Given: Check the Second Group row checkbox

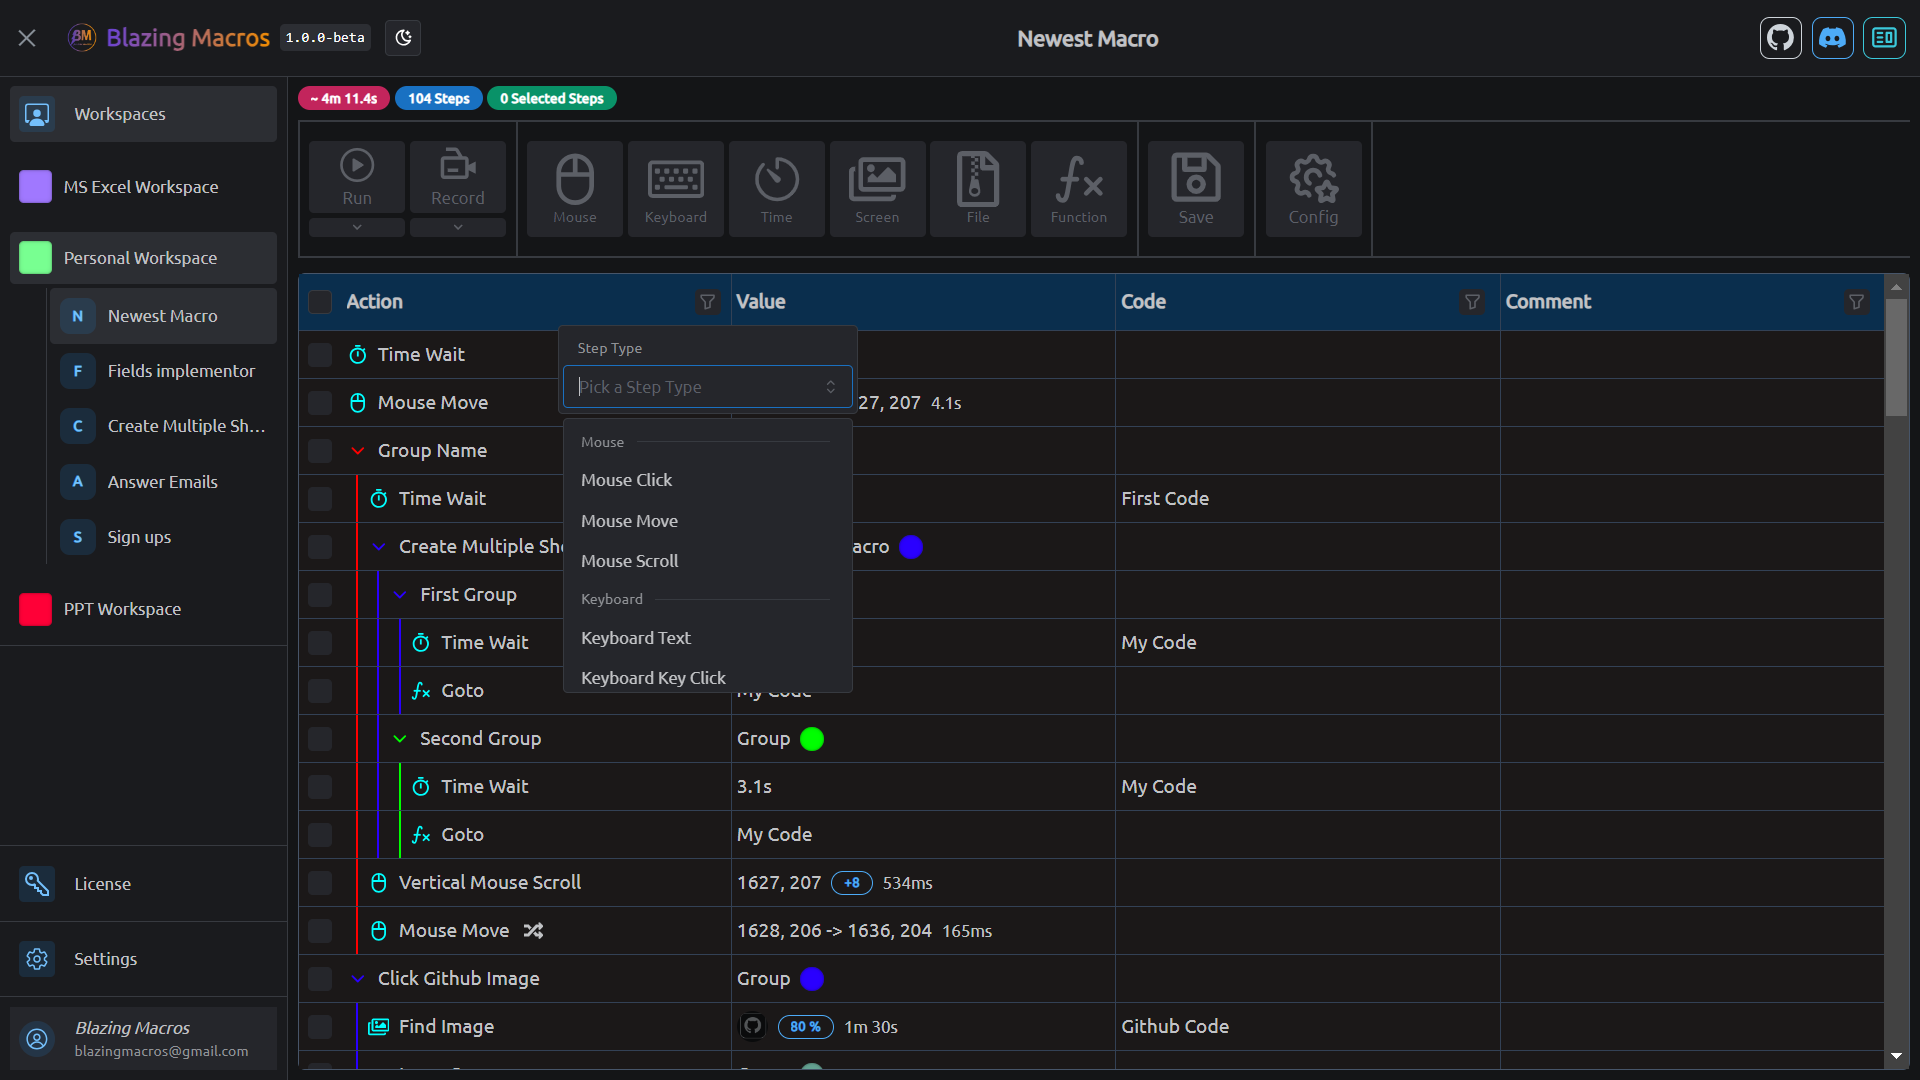Looking at the screenshot, I should pyautogui.click(x=320, y=739).
